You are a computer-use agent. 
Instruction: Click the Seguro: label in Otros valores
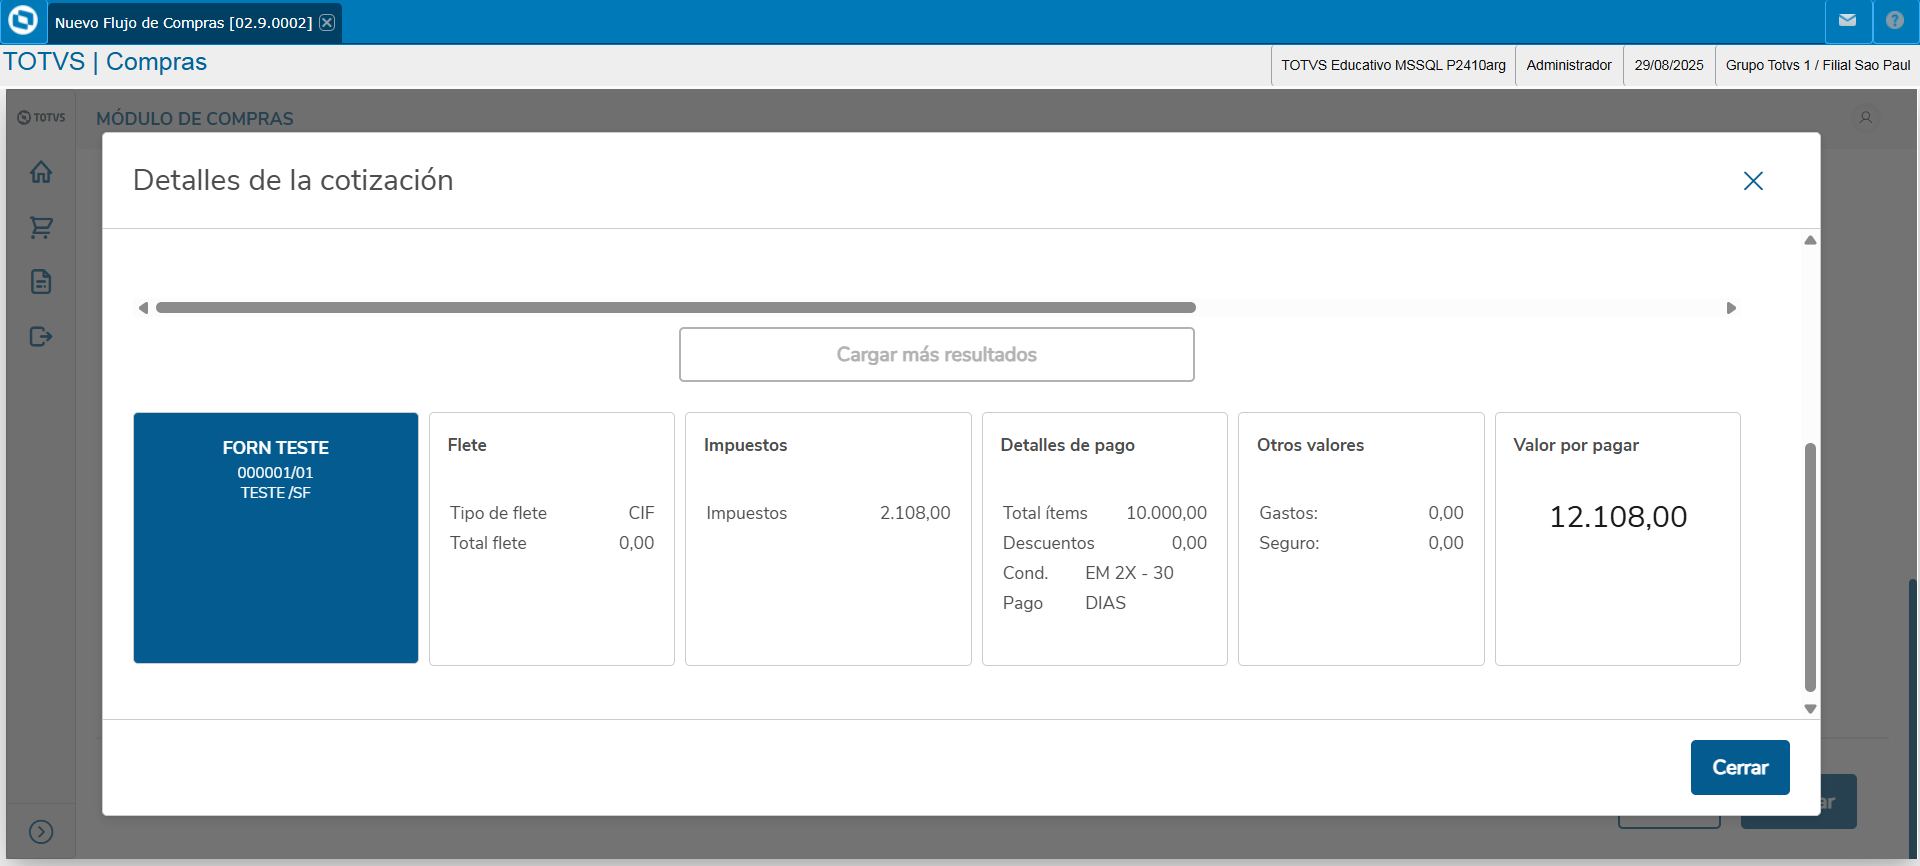[1289, 543]
